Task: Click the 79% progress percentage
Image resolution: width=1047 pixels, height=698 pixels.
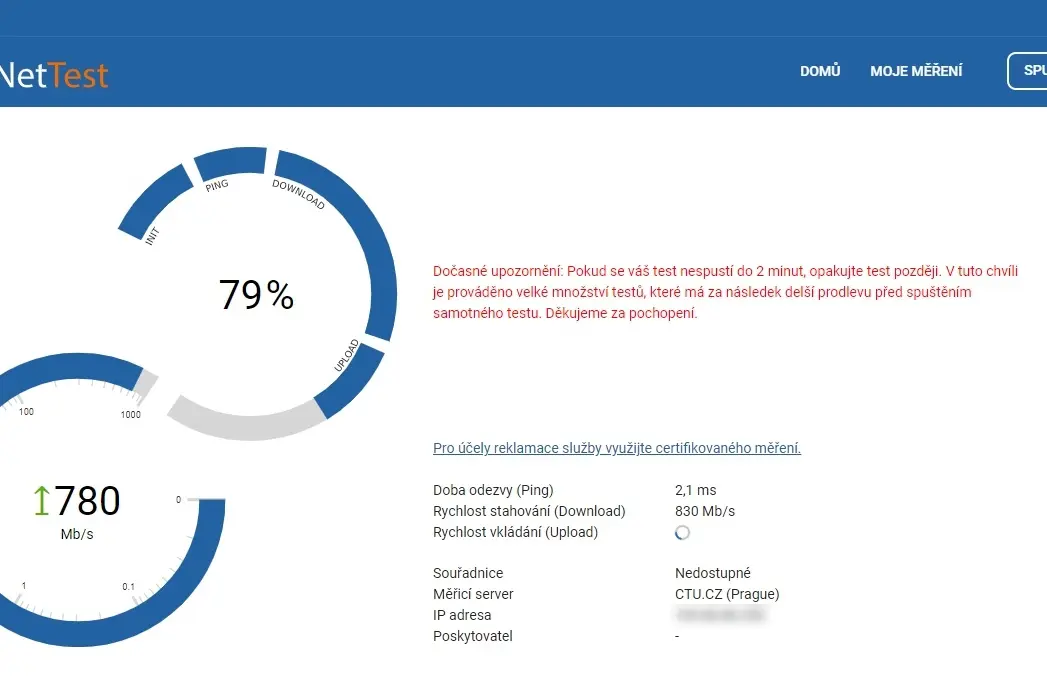Action: 256,295
